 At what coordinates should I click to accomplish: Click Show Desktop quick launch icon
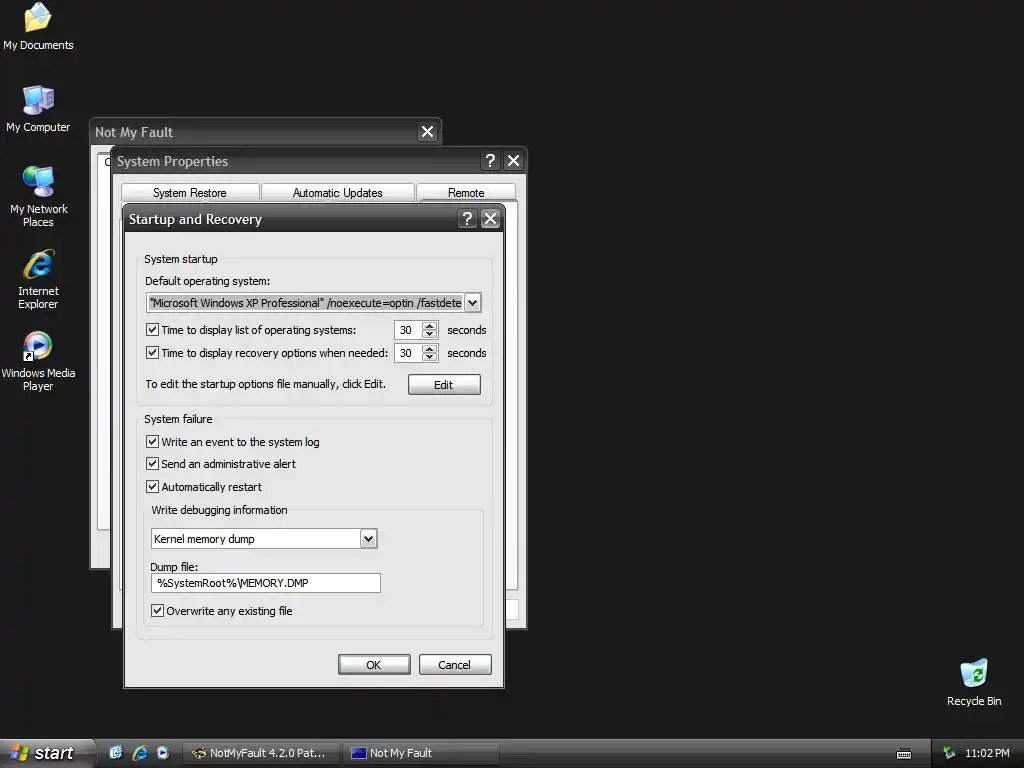click(x=116, y=753)
